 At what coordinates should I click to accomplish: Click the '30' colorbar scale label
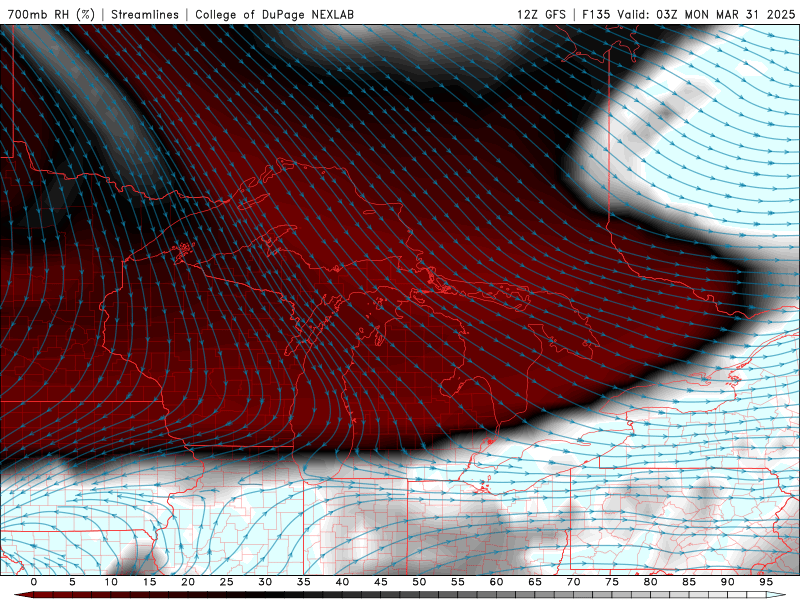tap(265, 582)
